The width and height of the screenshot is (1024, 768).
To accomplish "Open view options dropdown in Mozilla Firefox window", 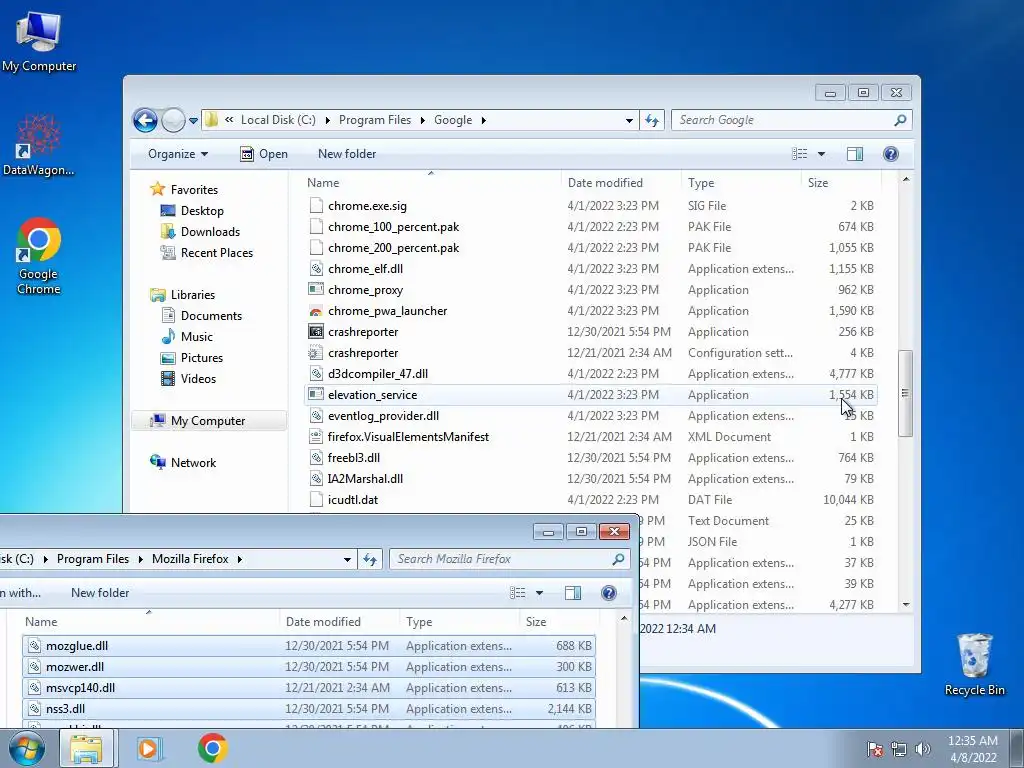I will click(x=539, y=593).
